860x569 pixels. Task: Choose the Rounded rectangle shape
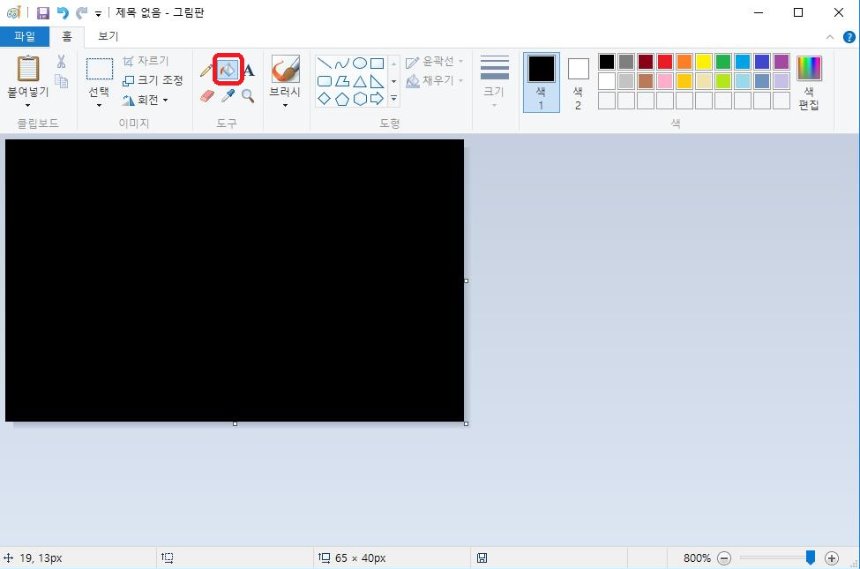(x=324, y=81)
